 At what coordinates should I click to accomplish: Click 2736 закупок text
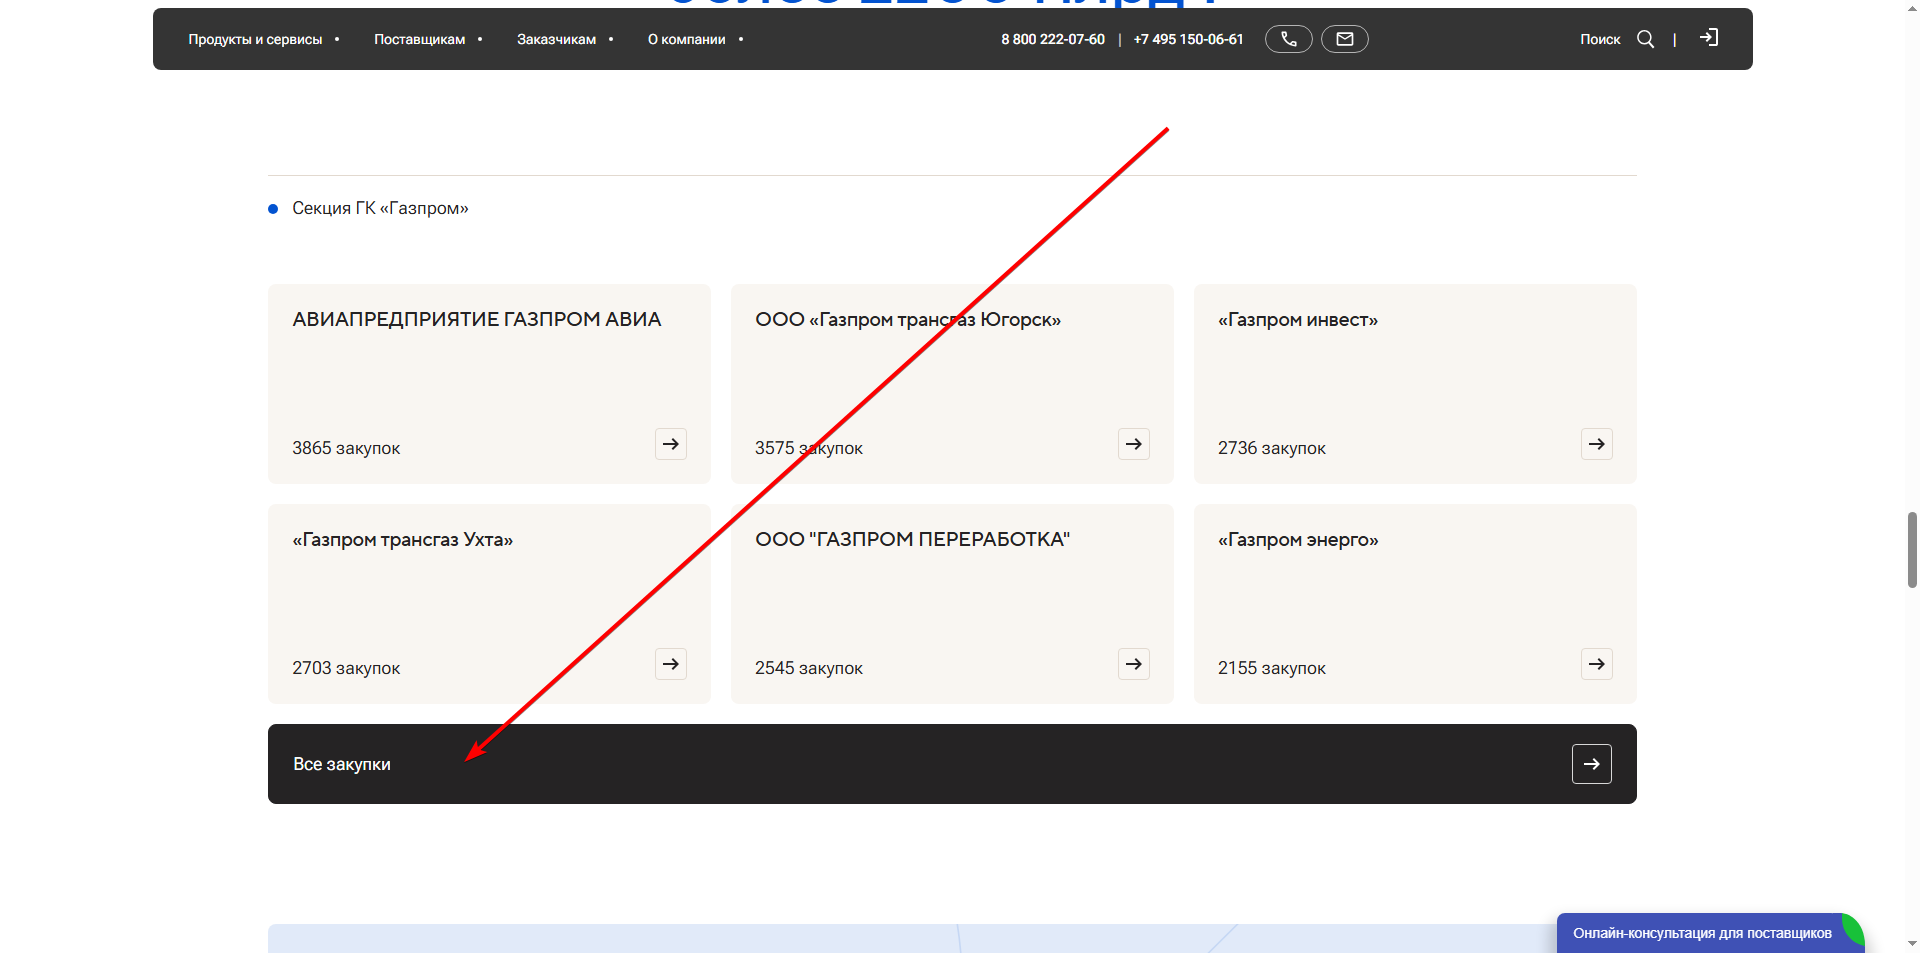click(x=1272, y=448)
